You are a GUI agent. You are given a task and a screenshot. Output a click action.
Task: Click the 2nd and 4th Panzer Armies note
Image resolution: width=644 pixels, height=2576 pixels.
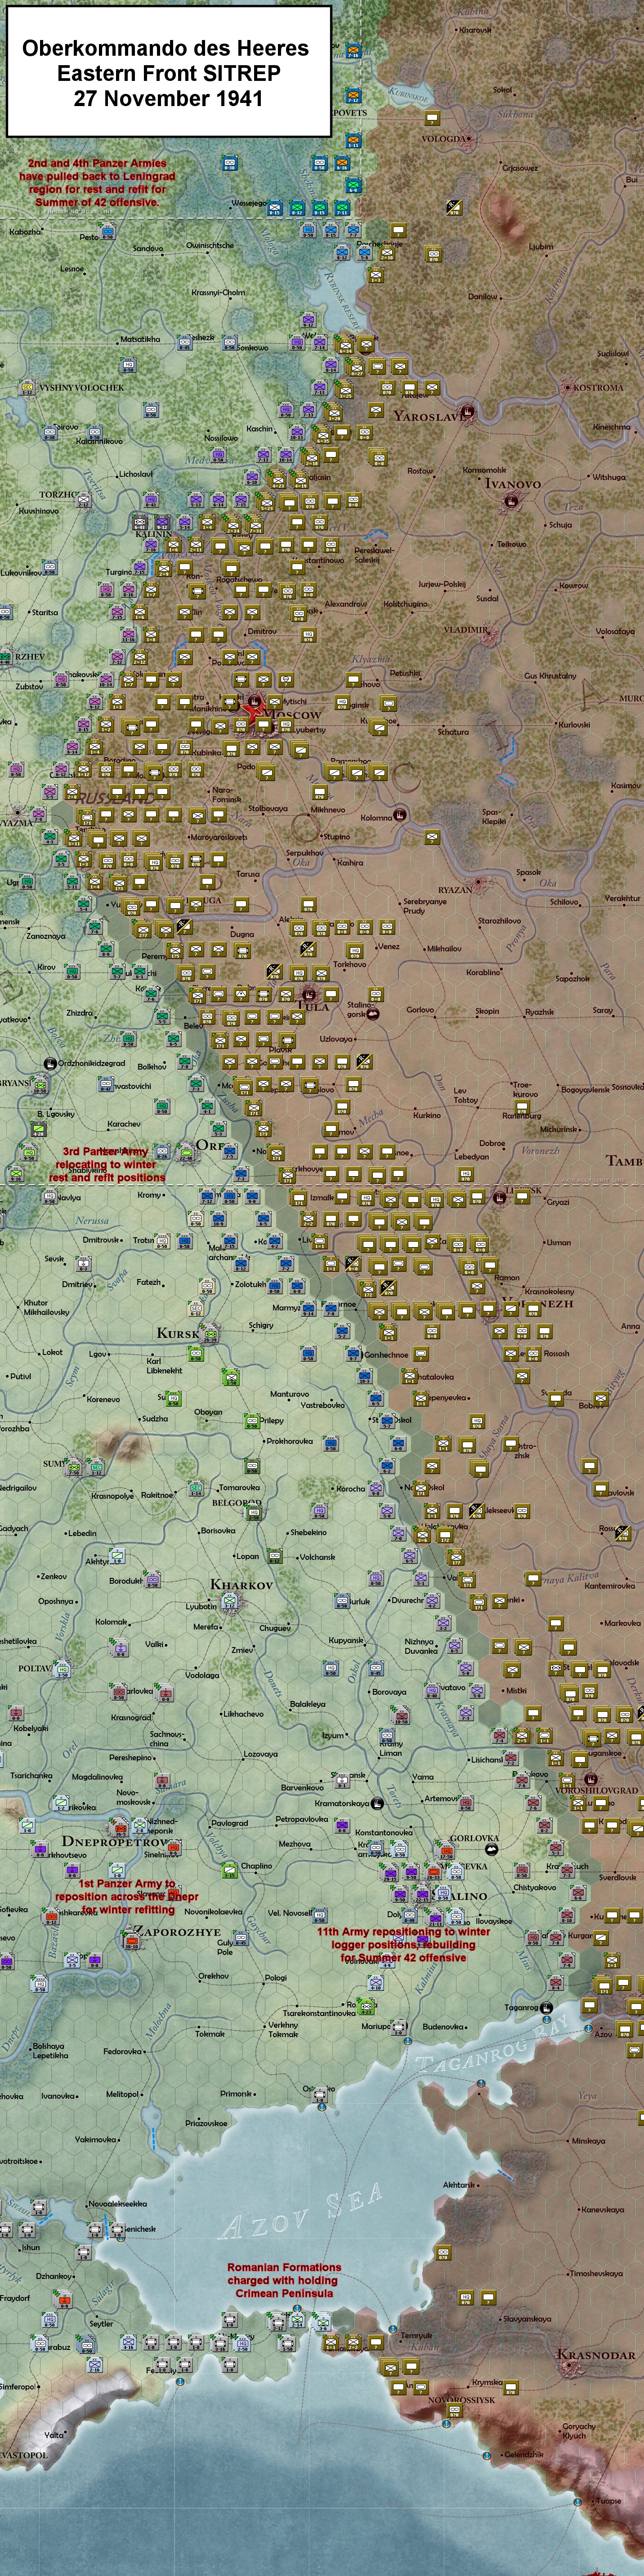[97, 182]
